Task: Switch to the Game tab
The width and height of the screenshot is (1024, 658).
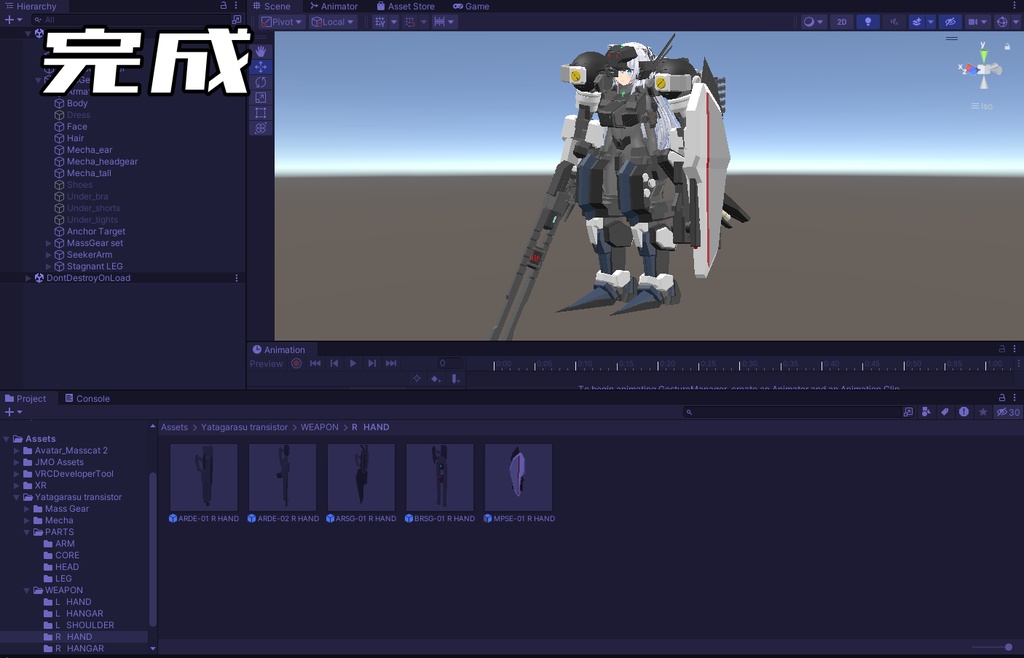Action: coord(471,6)
